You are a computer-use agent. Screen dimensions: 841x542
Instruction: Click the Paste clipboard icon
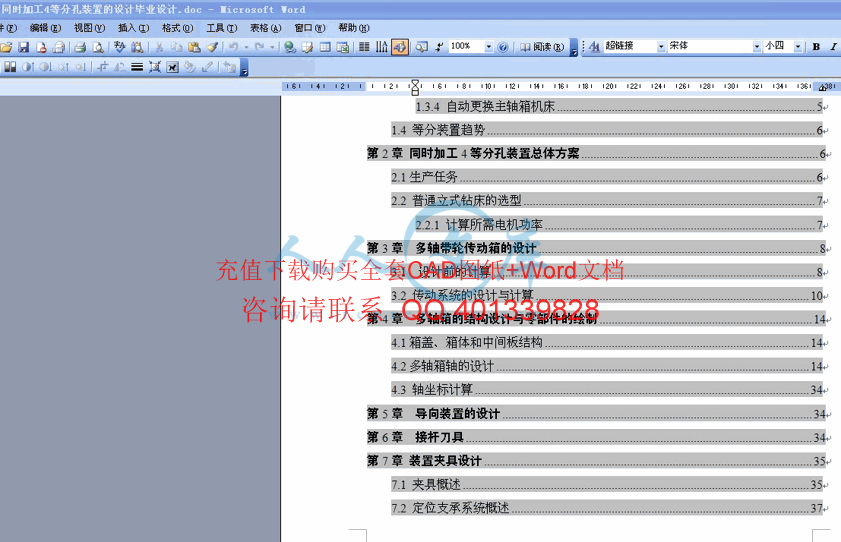click(x=194, y=47)
